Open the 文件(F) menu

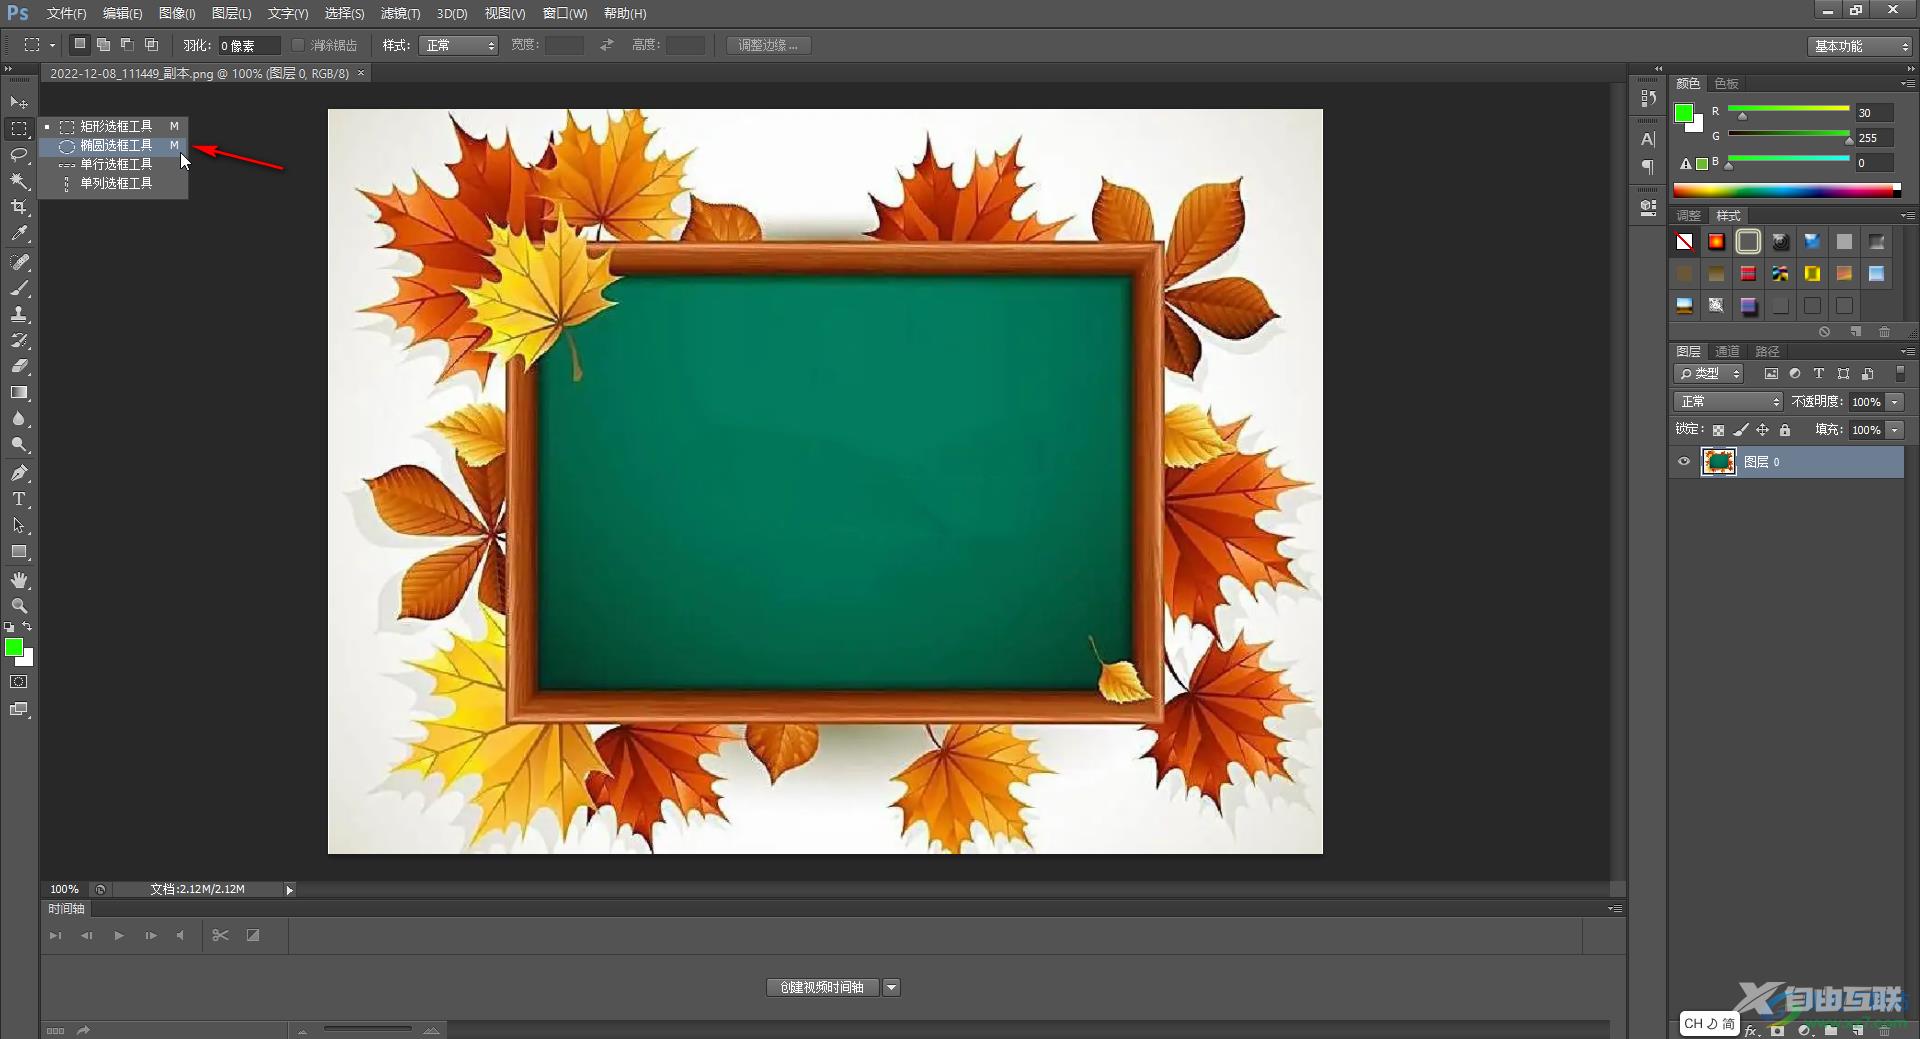click(x=66, y=13)
